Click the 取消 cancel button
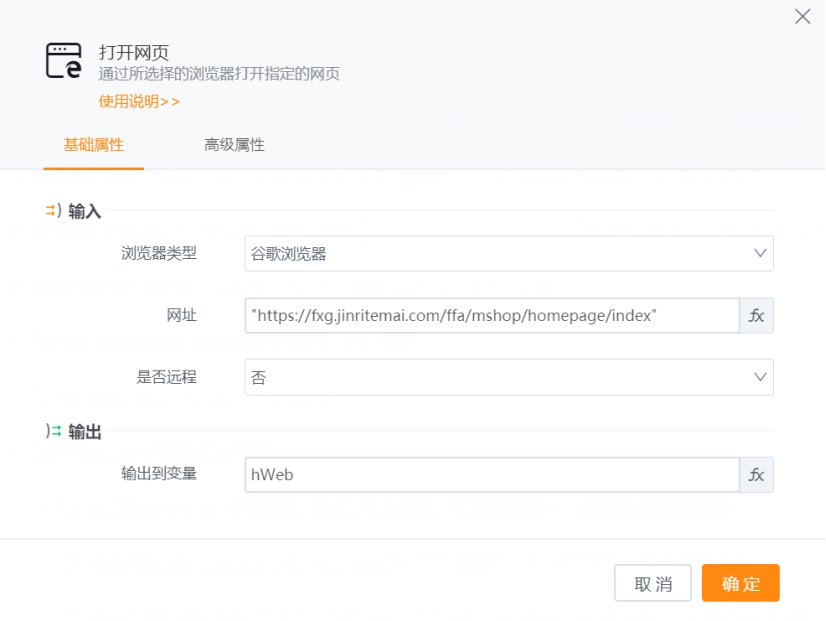Viewport: 826px width, 621px height. click(653, 583)
